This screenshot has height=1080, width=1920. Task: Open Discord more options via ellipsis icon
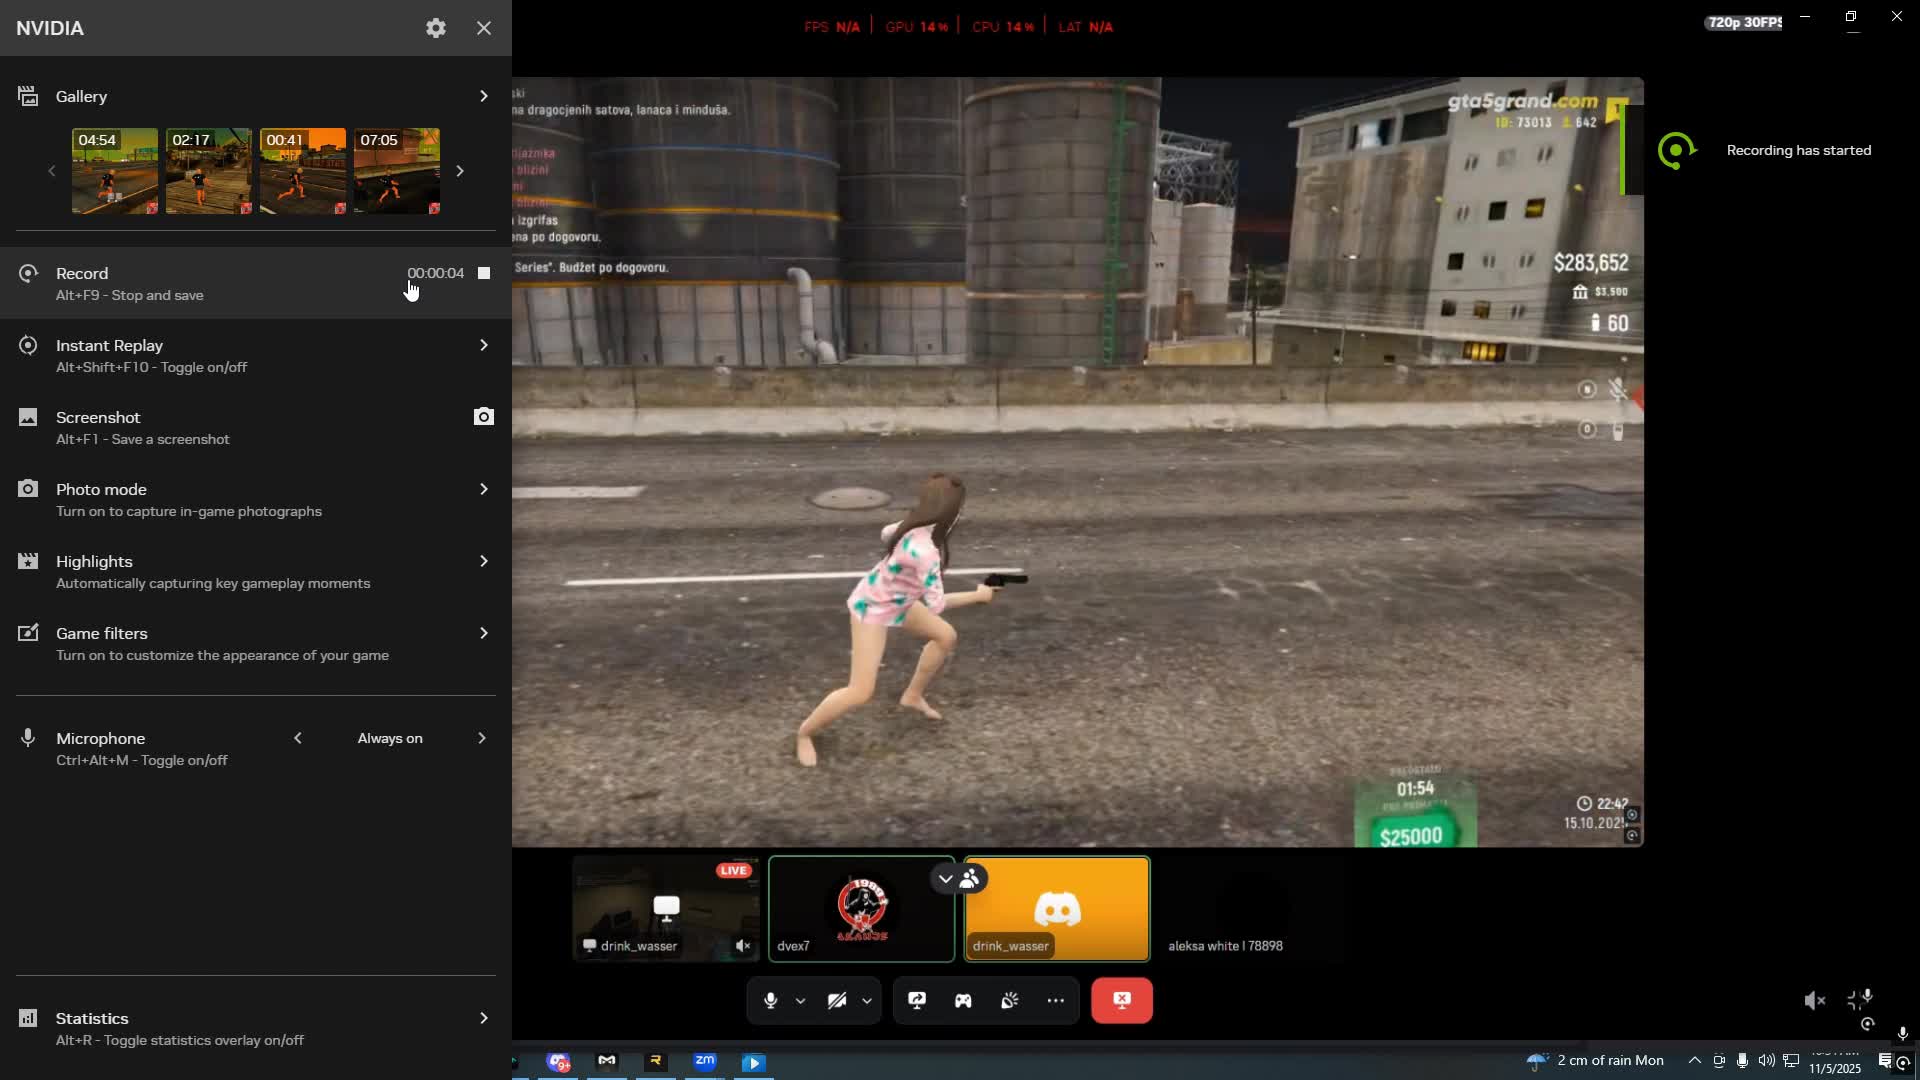coord(1056,1000)
